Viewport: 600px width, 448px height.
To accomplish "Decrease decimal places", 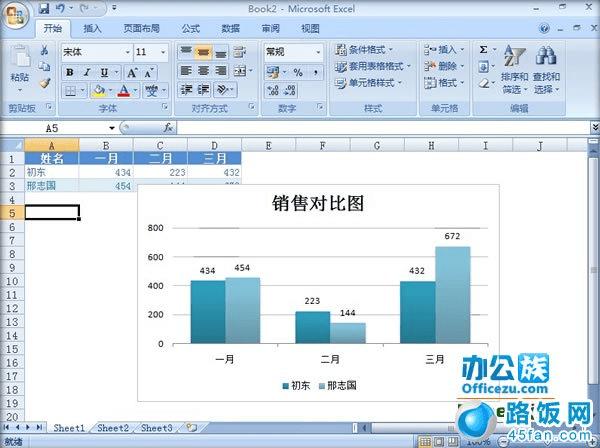I will pos(290,91).
